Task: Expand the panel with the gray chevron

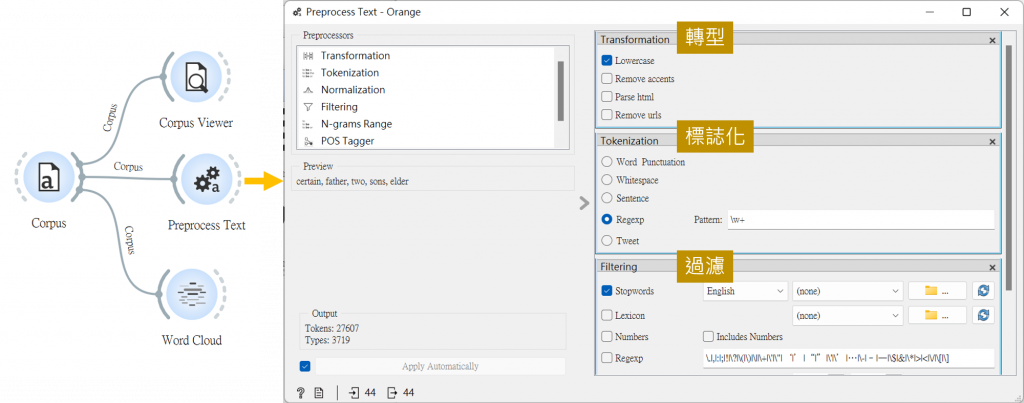Action: 584,204
